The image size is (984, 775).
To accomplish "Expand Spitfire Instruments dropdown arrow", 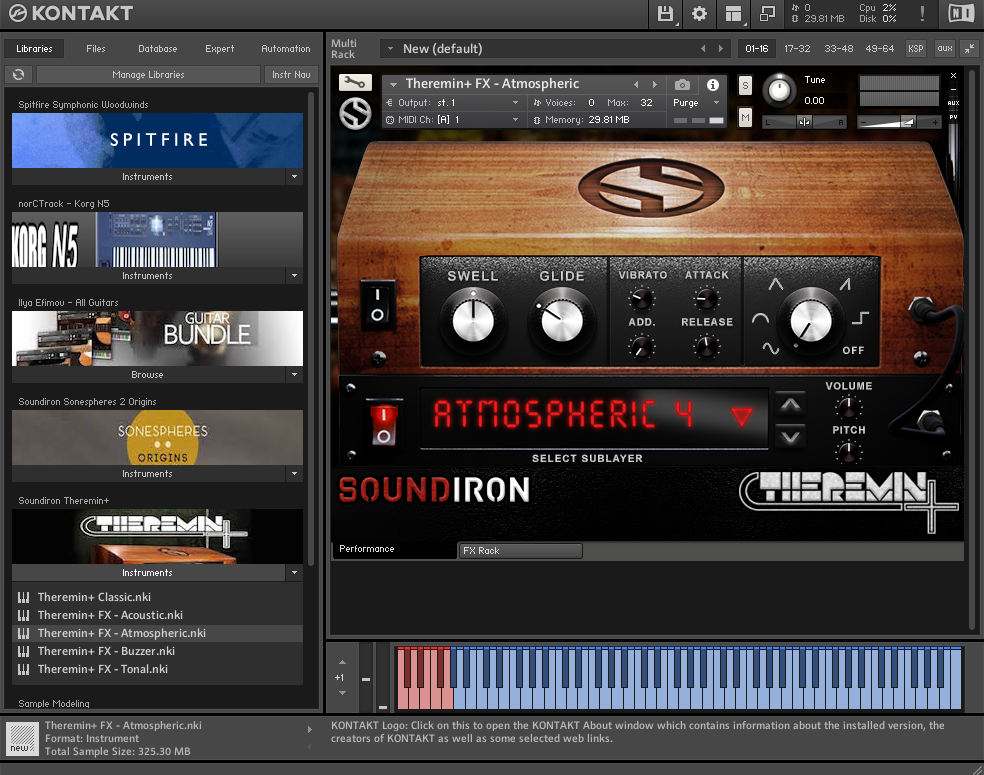I will 294,177.
